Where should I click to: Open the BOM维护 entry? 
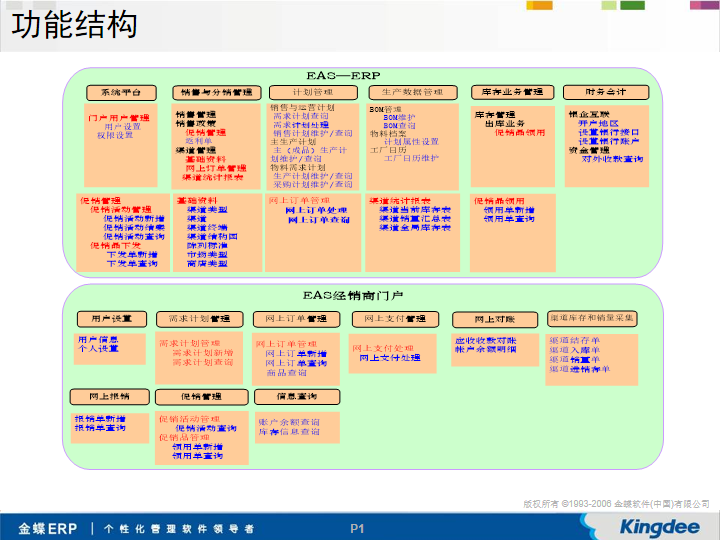click(399, 118)
